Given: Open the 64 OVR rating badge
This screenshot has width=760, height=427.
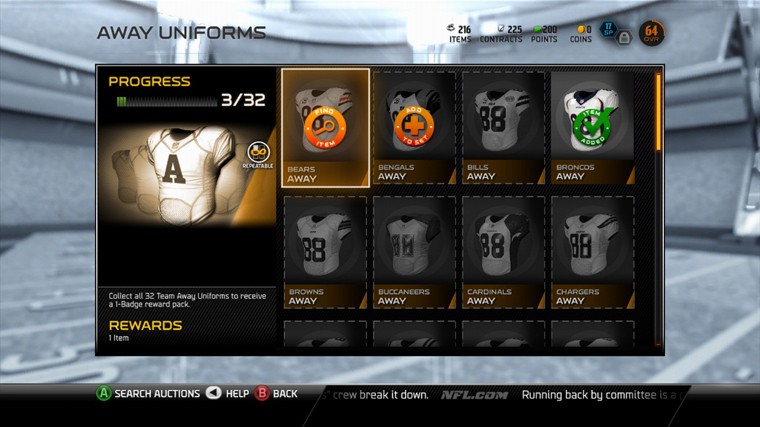Looking at the screenshot, I should pyautogui.click(x=651, y=33).
